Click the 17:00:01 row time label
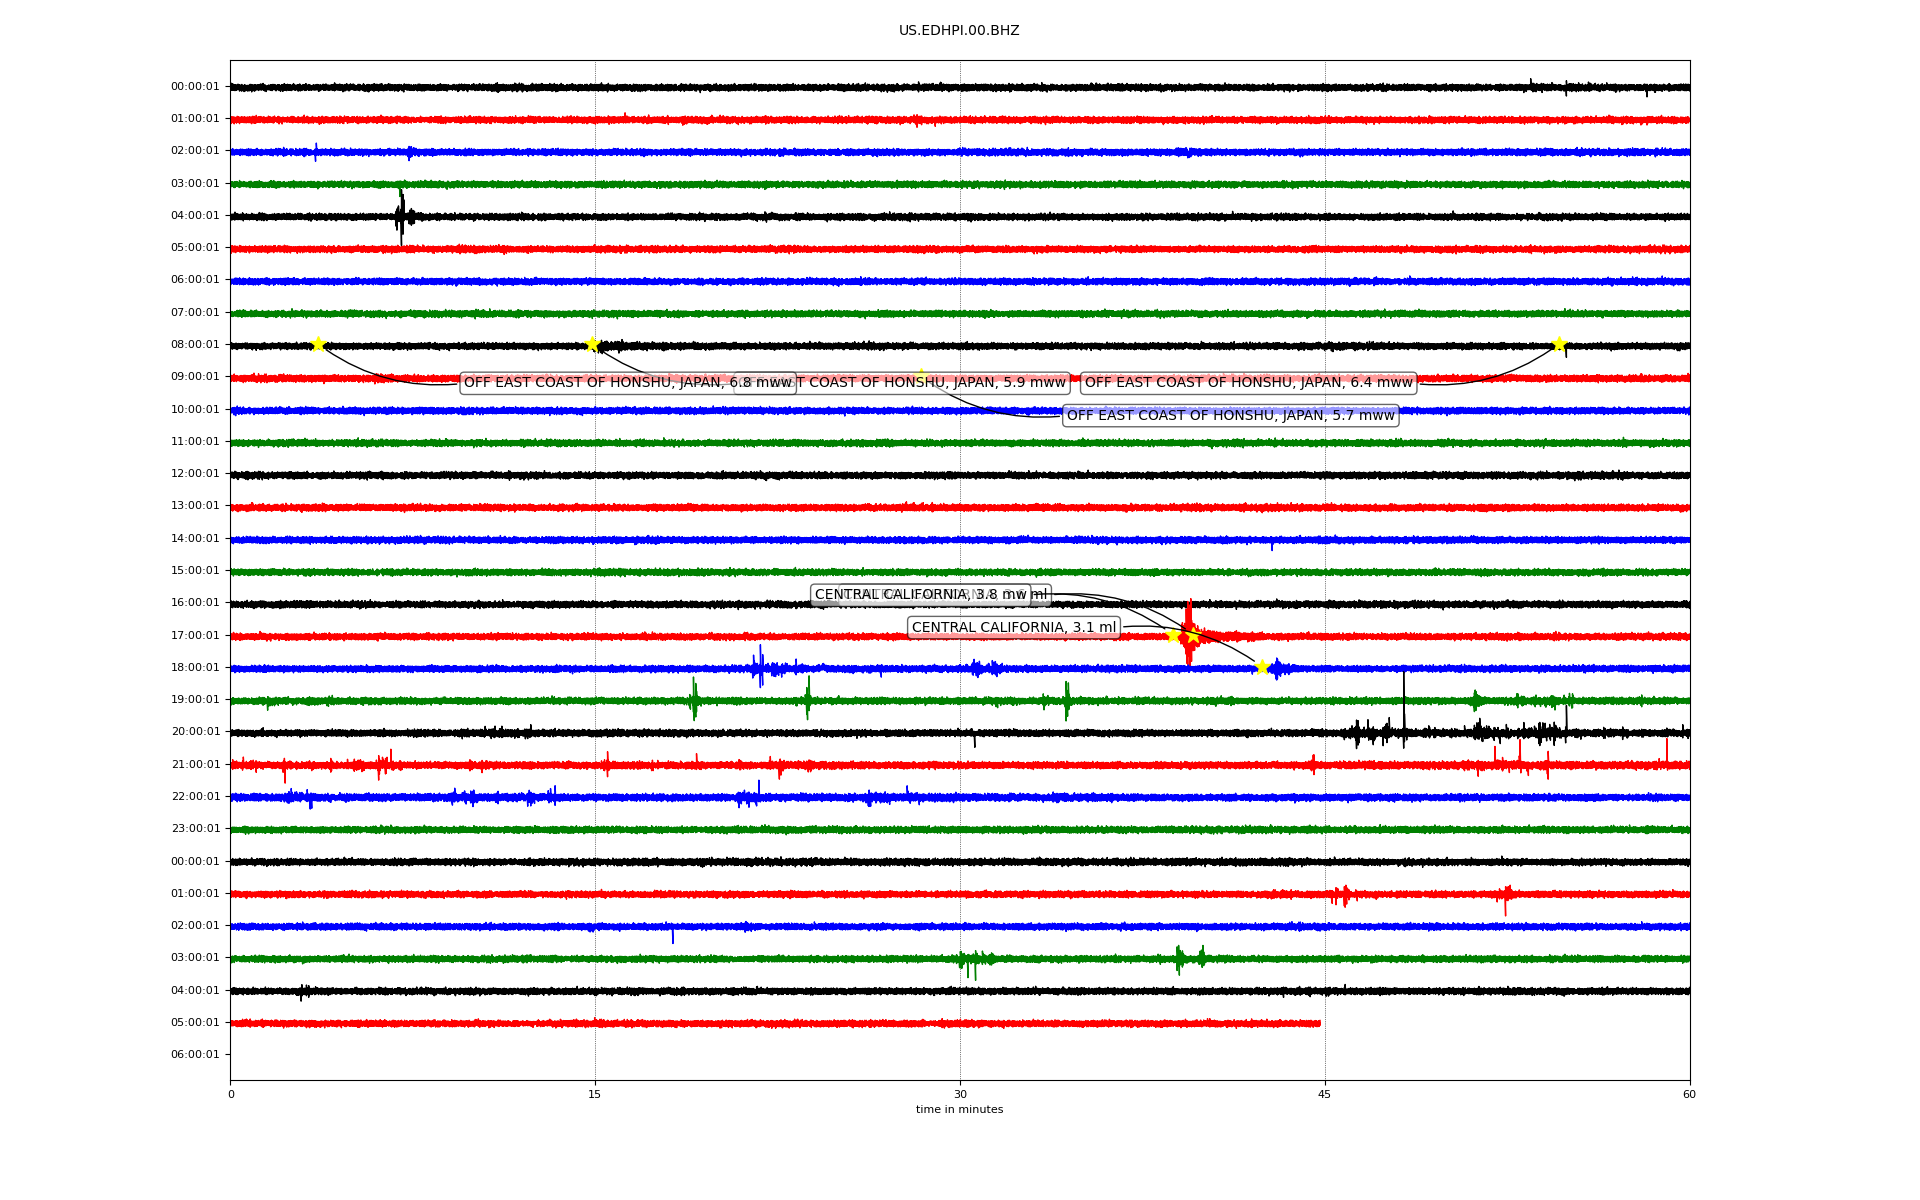Viewport: 1920px width, 1200px height. click(x=195, y=635)
